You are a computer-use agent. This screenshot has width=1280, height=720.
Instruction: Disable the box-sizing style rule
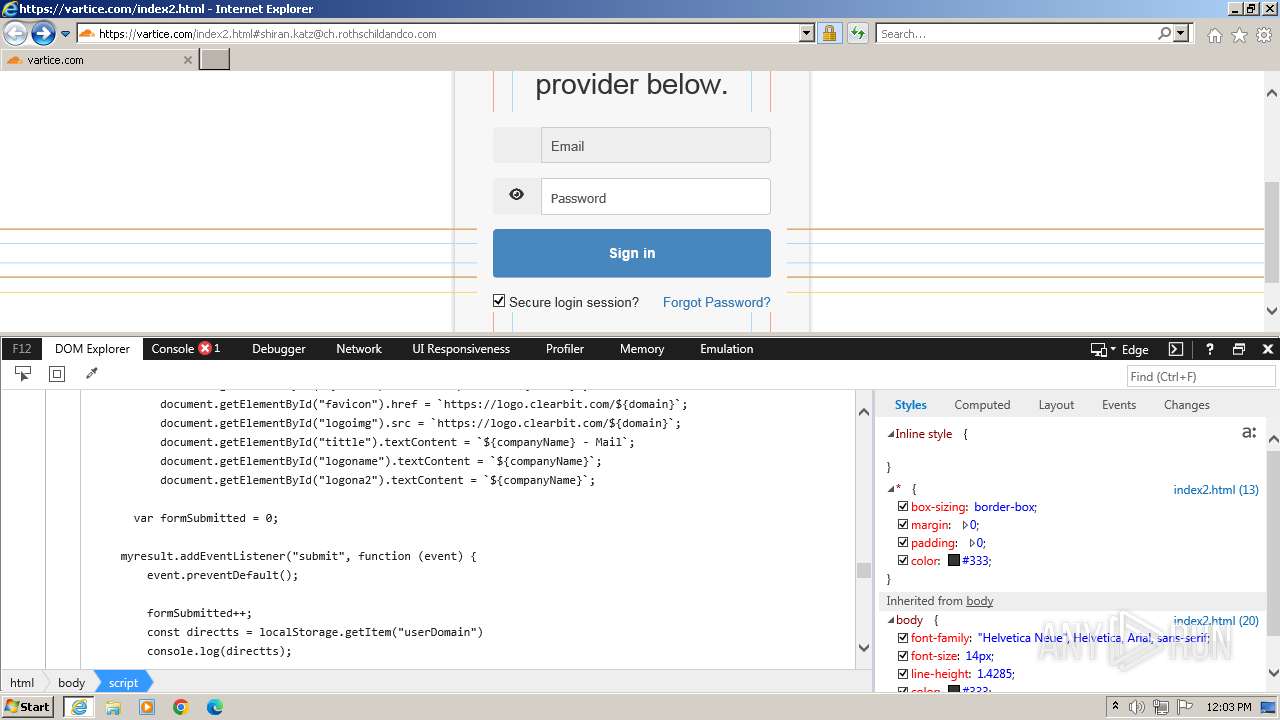point(903,507)
